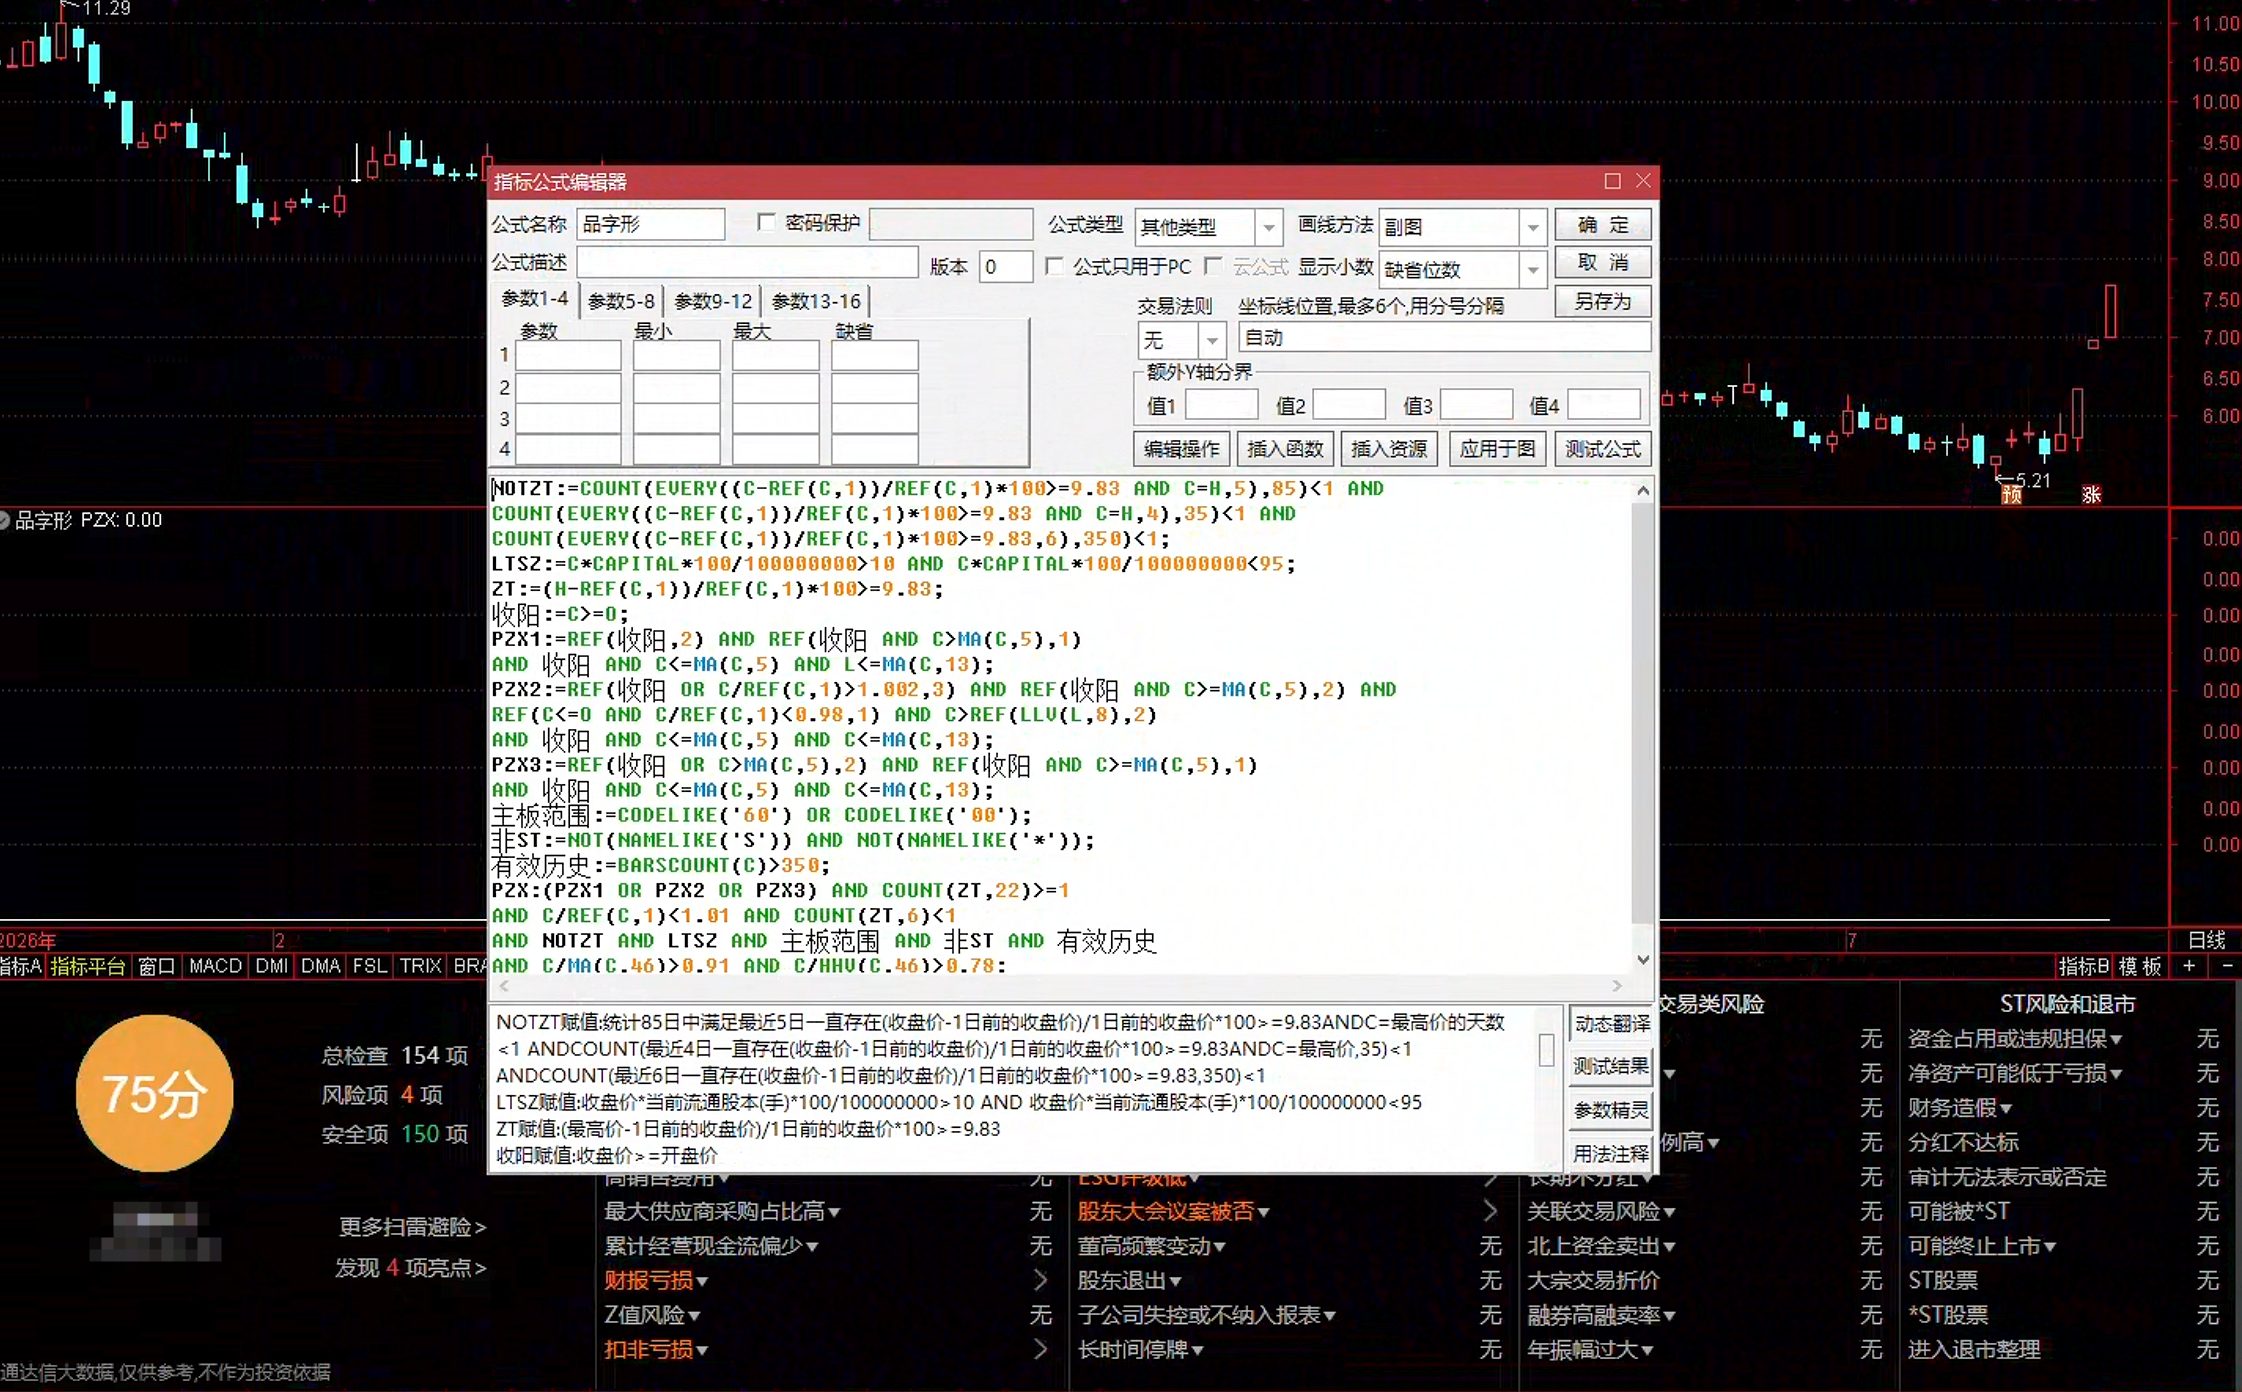Click the 用法注释 button
The image size is (2242, 1392).
(1611, 1154)
